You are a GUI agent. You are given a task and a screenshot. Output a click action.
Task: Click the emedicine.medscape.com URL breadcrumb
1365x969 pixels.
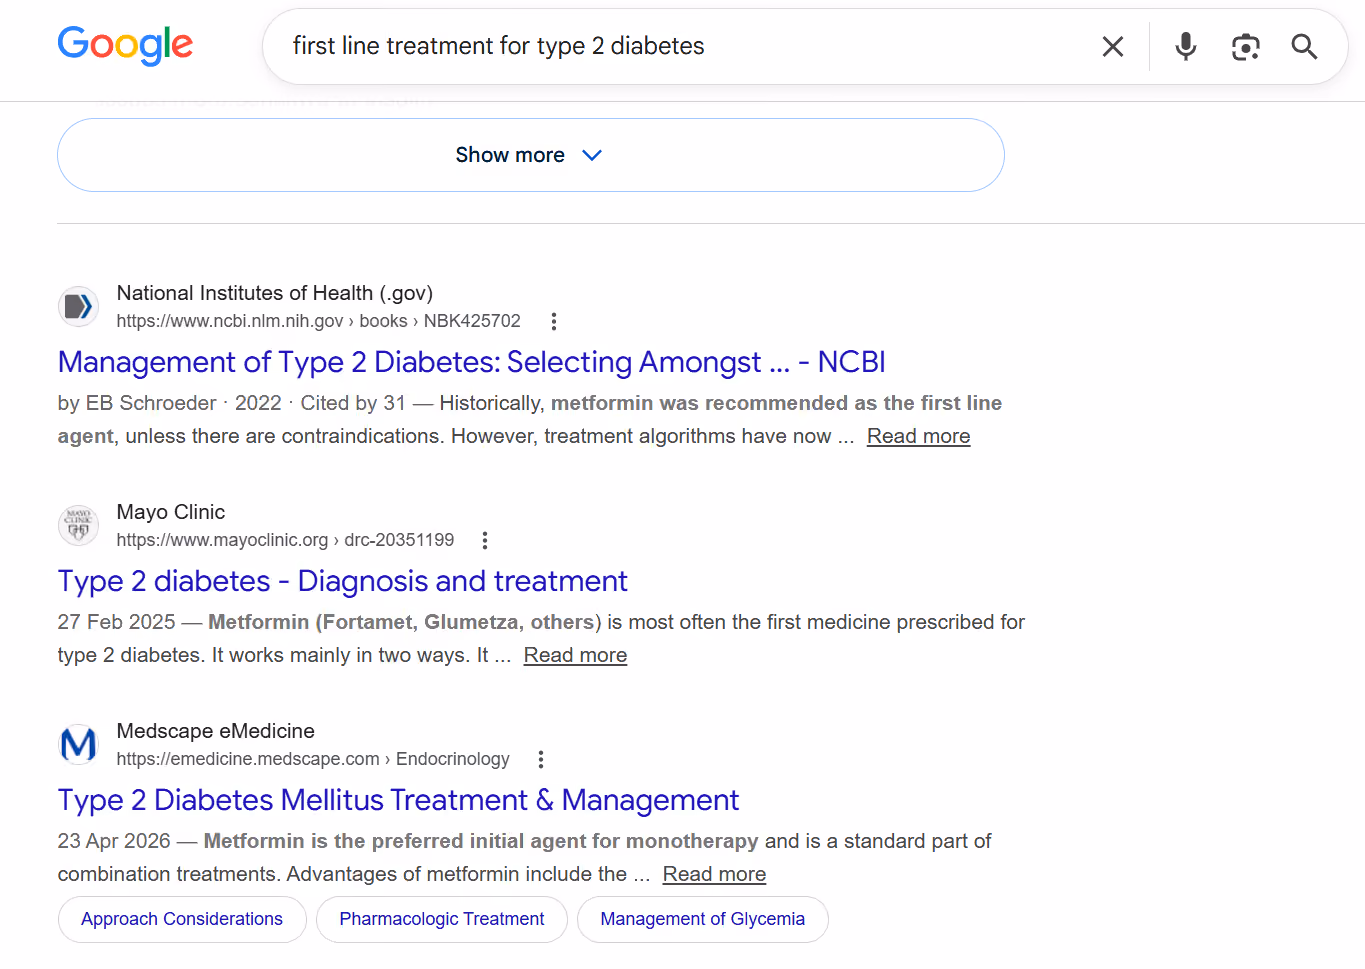(x=313, y=759)
